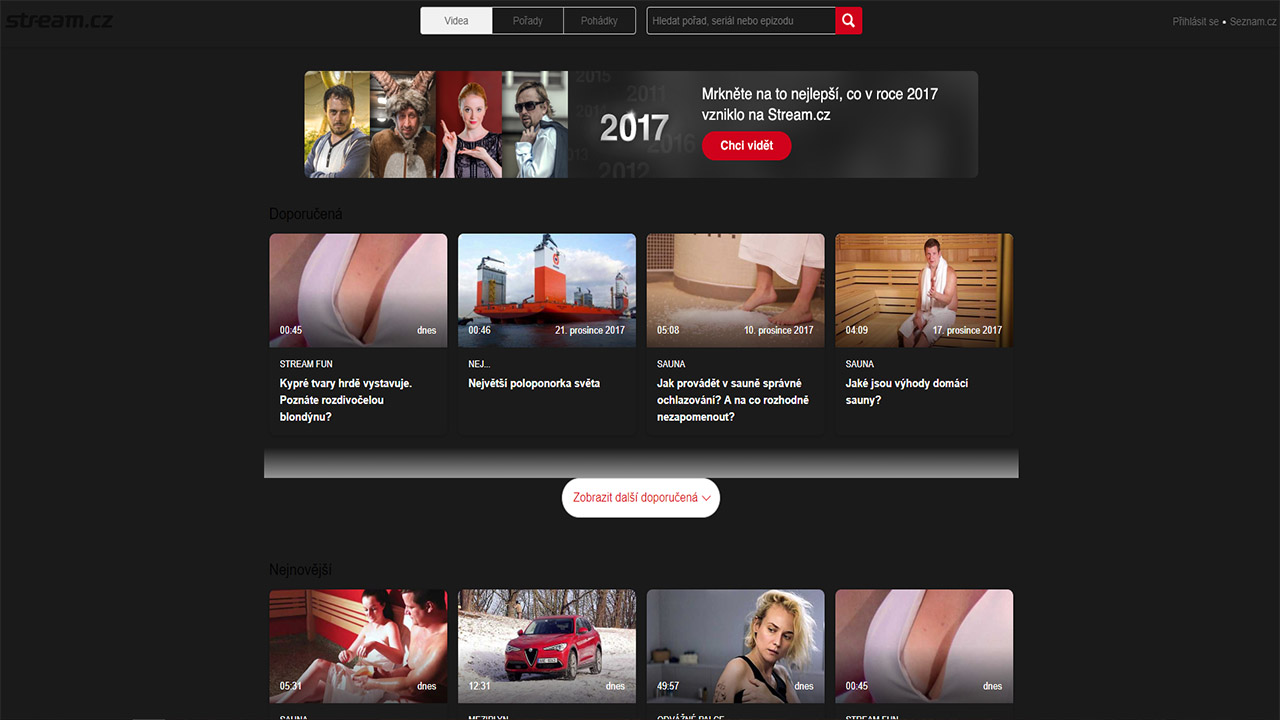Open the Největší poloponorka světa ship thumbnail
Image resolution: width=1280 pixels, height=720 pixels.
point(547,290)
